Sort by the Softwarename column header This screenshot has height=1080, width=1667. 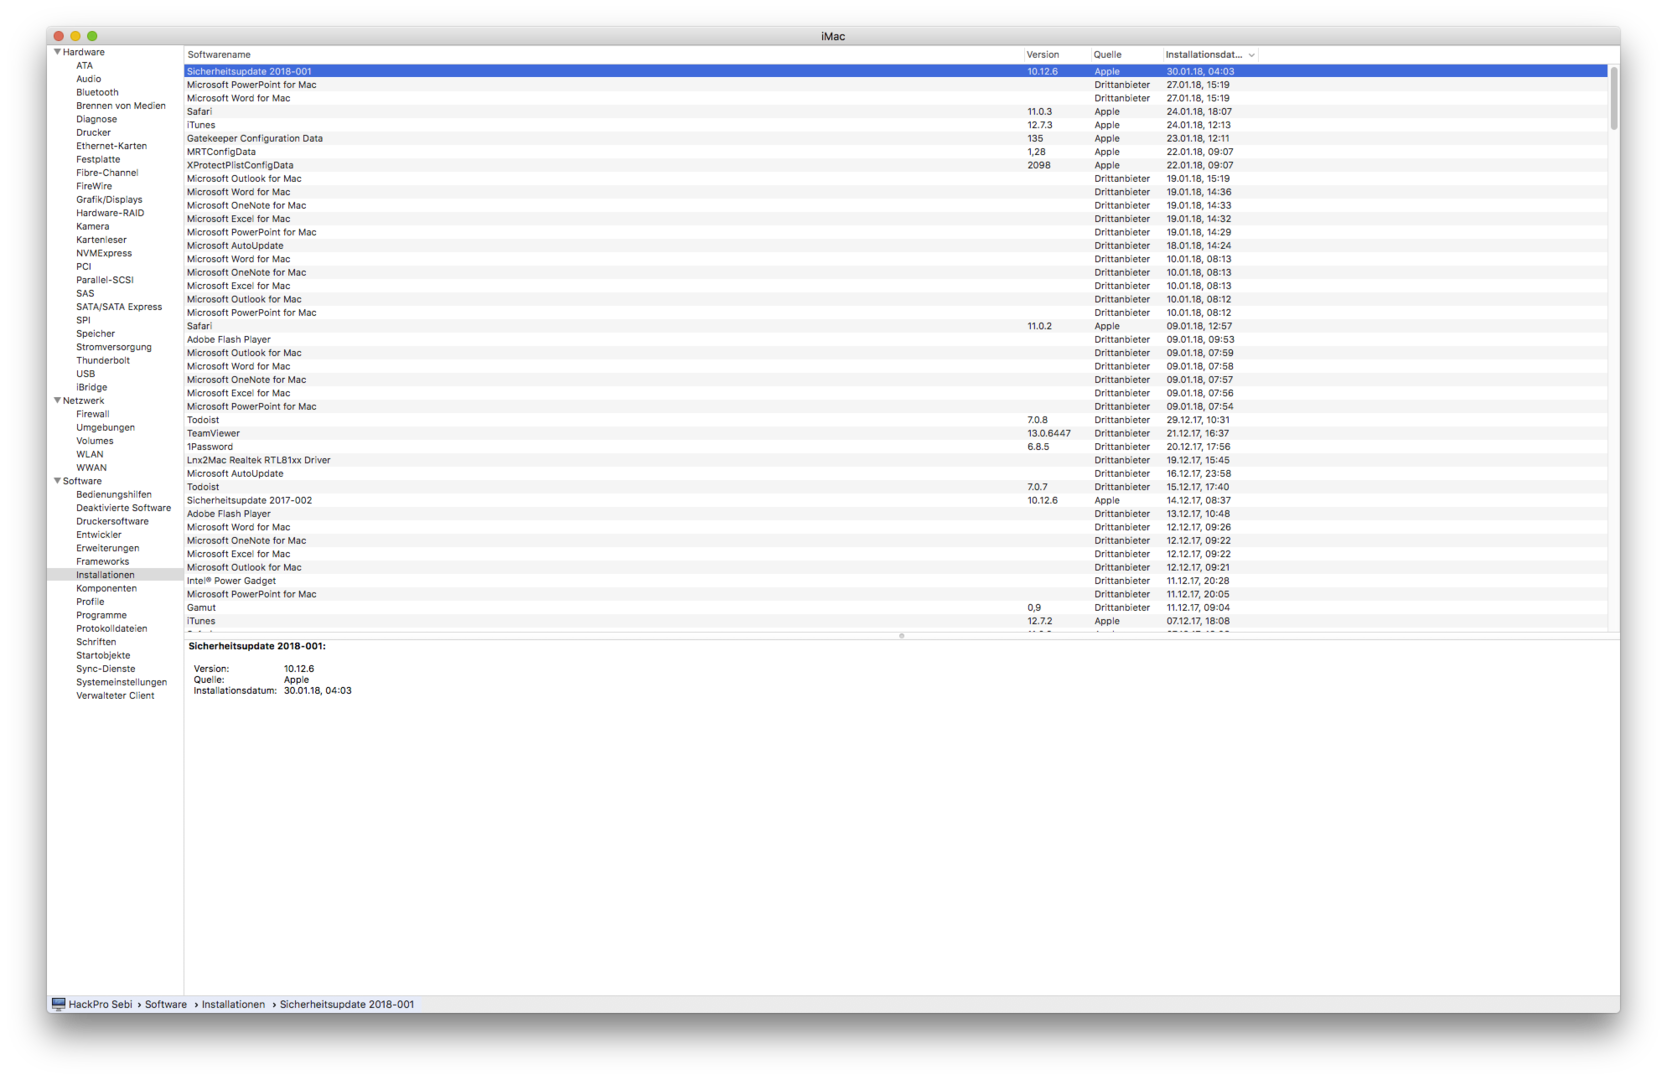pyautogui.click(x=603, y=55)
